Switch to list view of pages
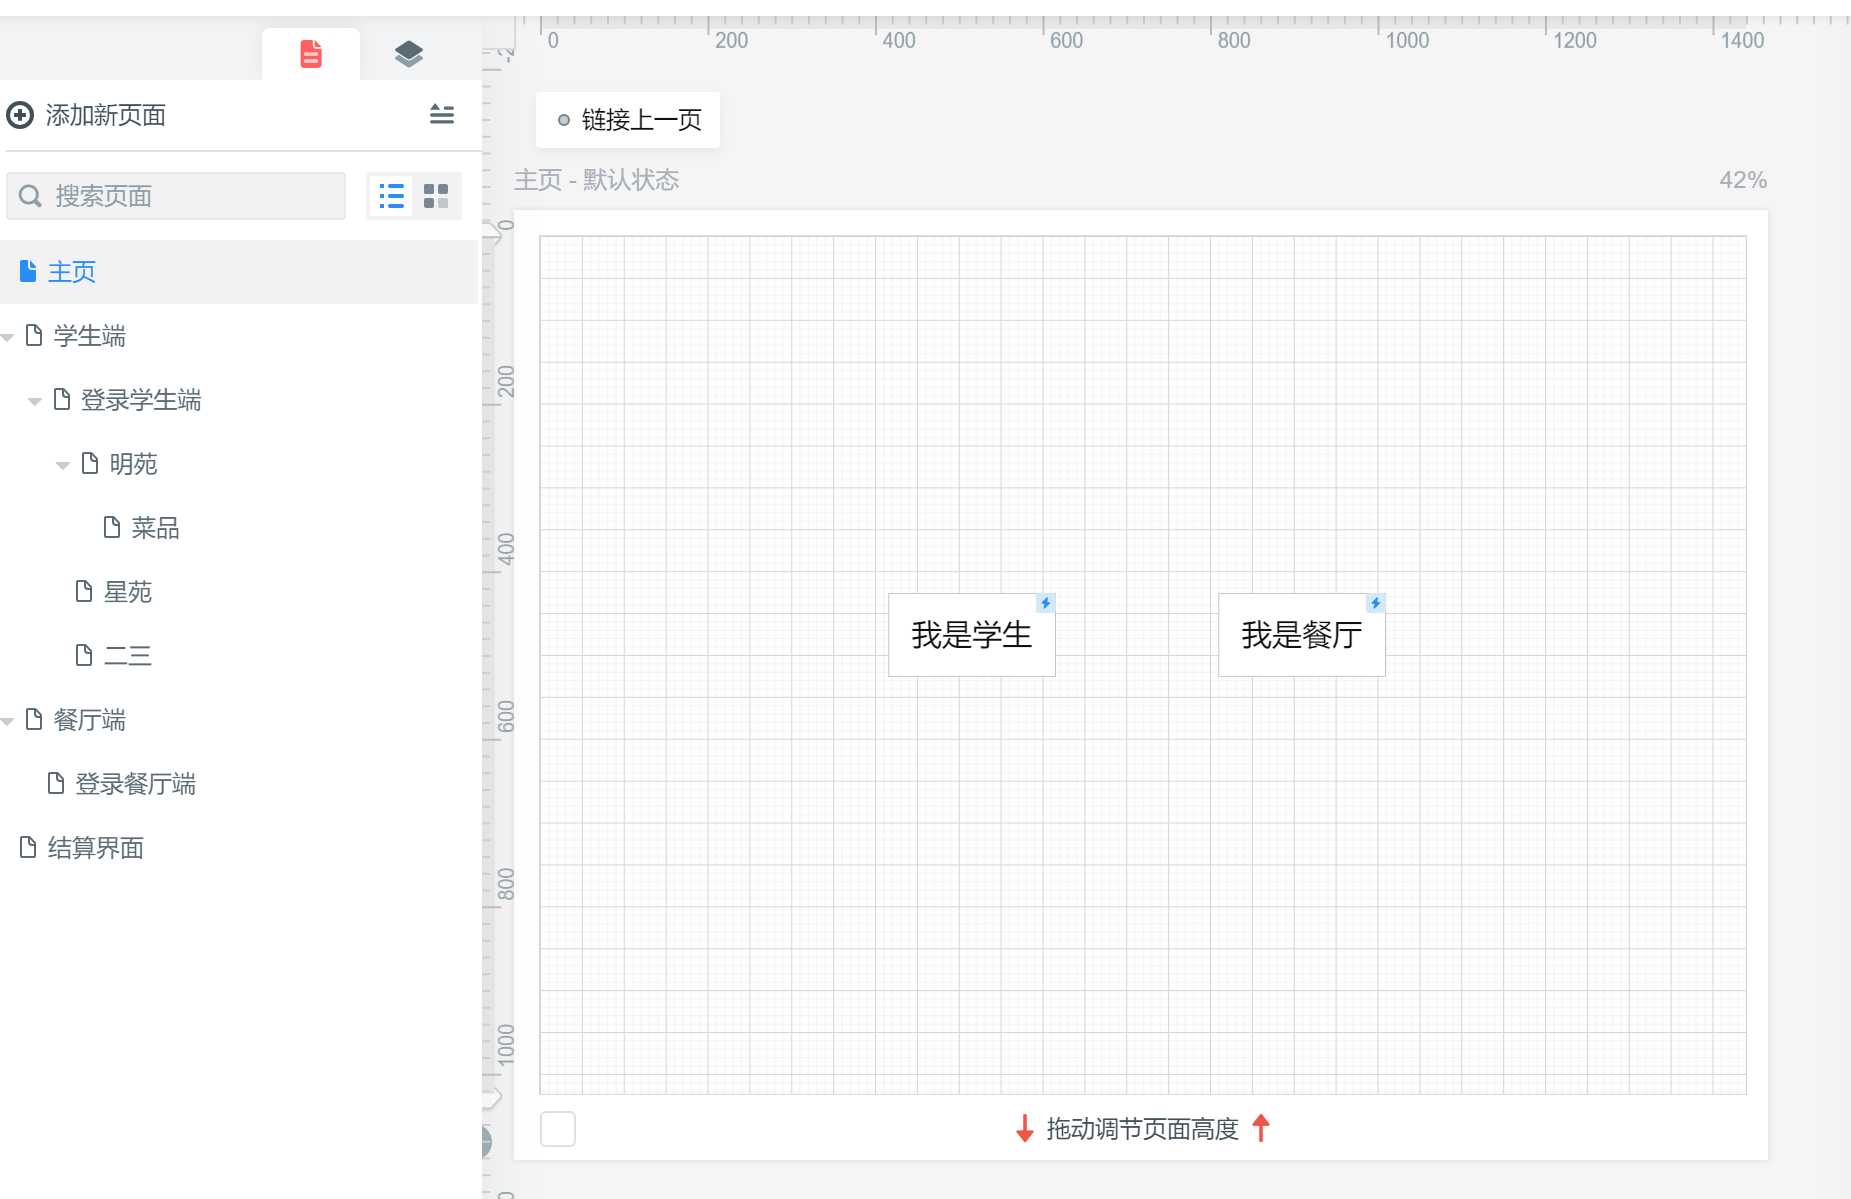1851x1199 pixels. pos(391,196)
